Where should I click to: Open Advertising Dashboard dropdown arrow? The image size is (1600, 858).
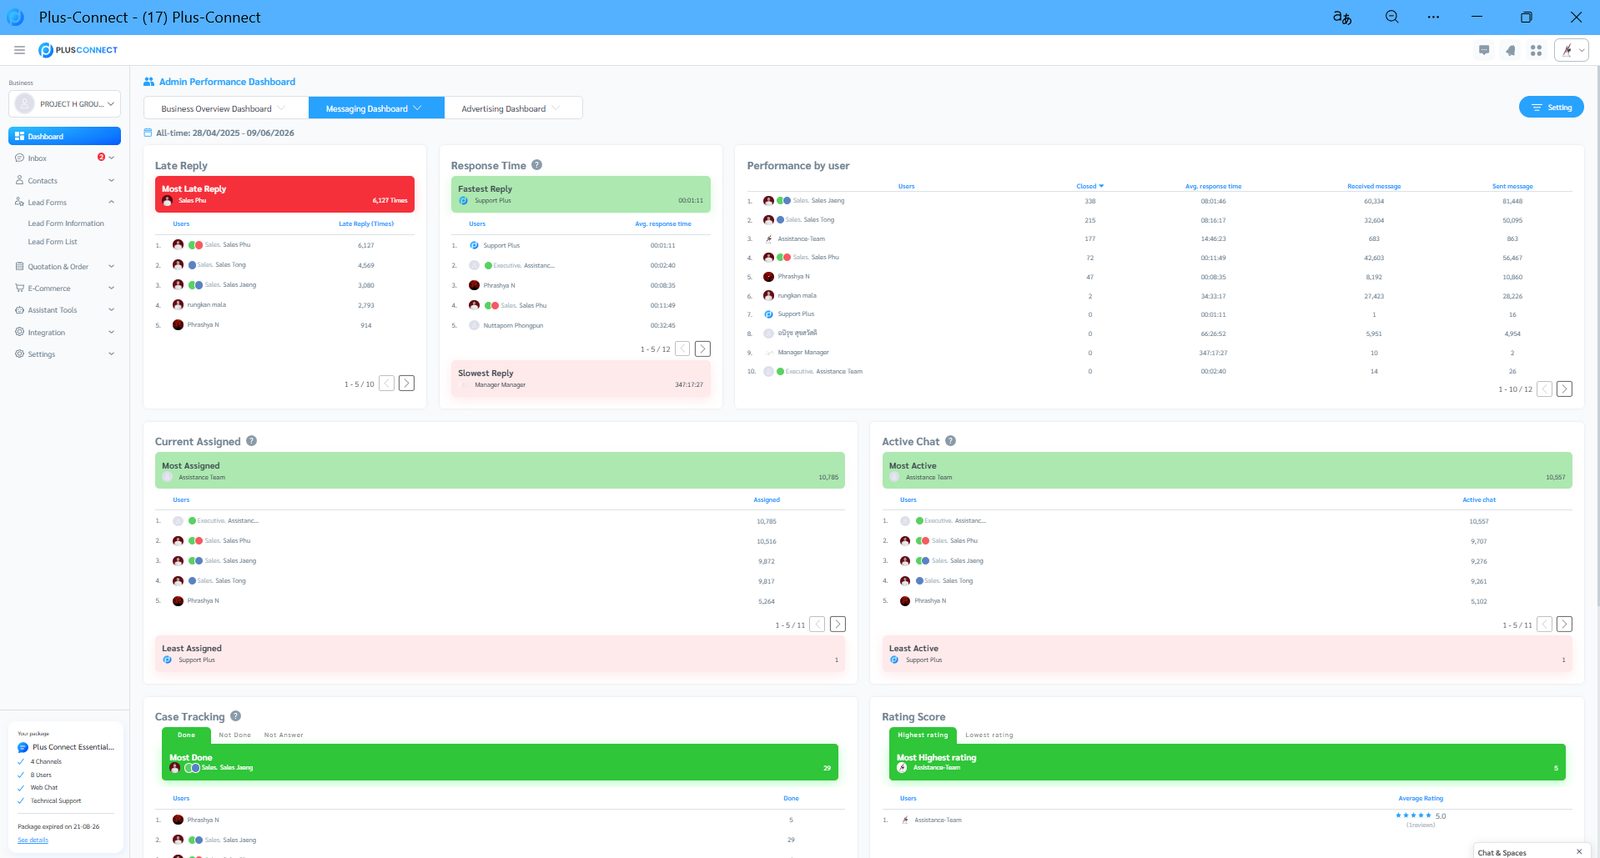pyautogui.click(x=555, y=108)
